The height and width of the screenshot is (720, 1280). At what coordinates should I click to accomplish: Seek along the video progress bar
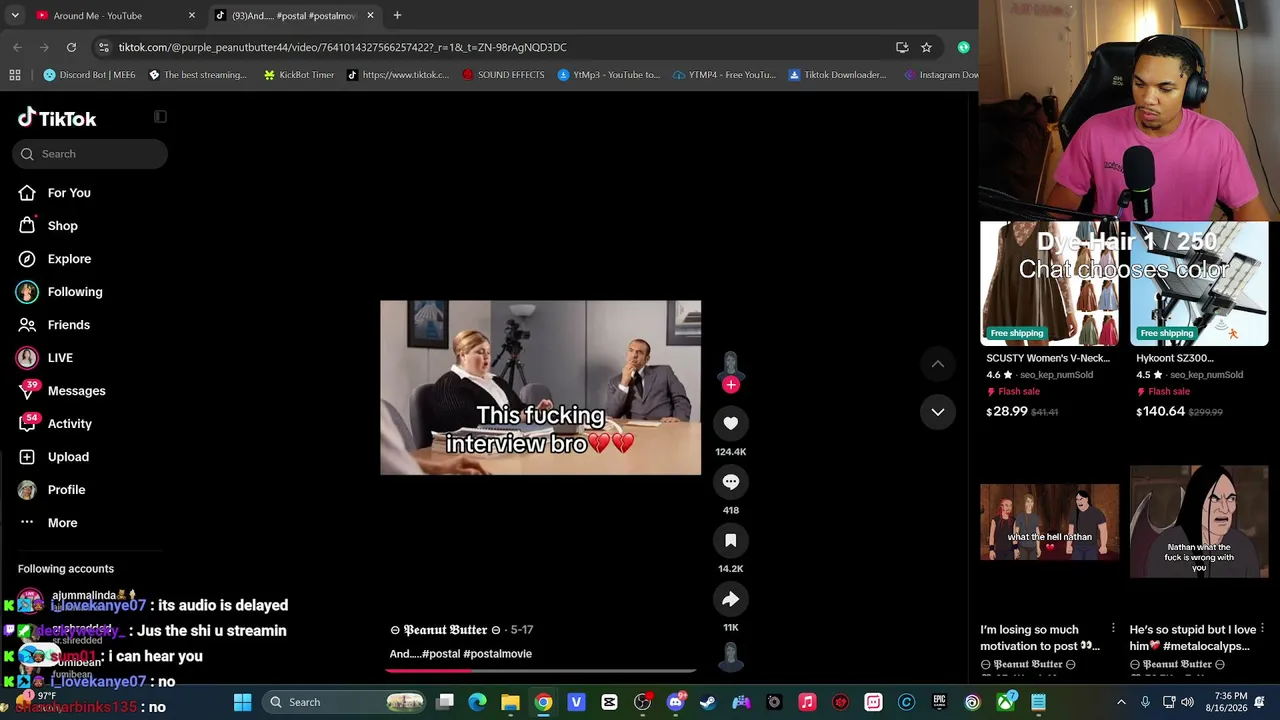pyautogui.click(x=541, y=671)
